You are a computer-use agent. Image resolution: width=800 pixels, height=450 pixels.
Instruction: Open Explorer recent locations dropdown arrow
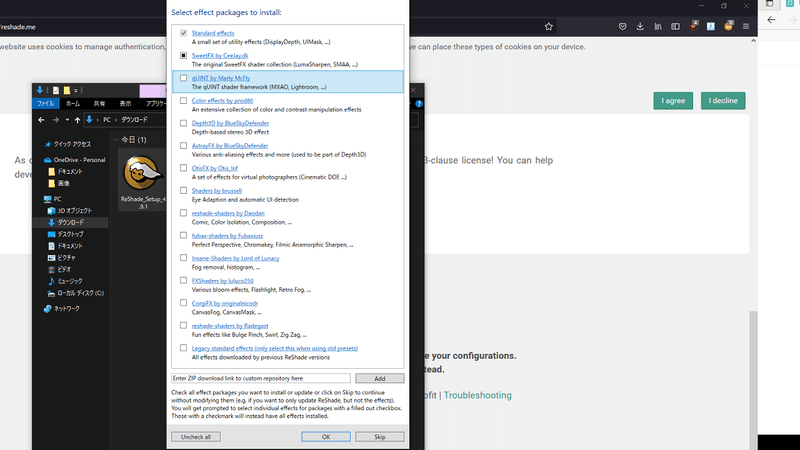click(x=67, y=120)
